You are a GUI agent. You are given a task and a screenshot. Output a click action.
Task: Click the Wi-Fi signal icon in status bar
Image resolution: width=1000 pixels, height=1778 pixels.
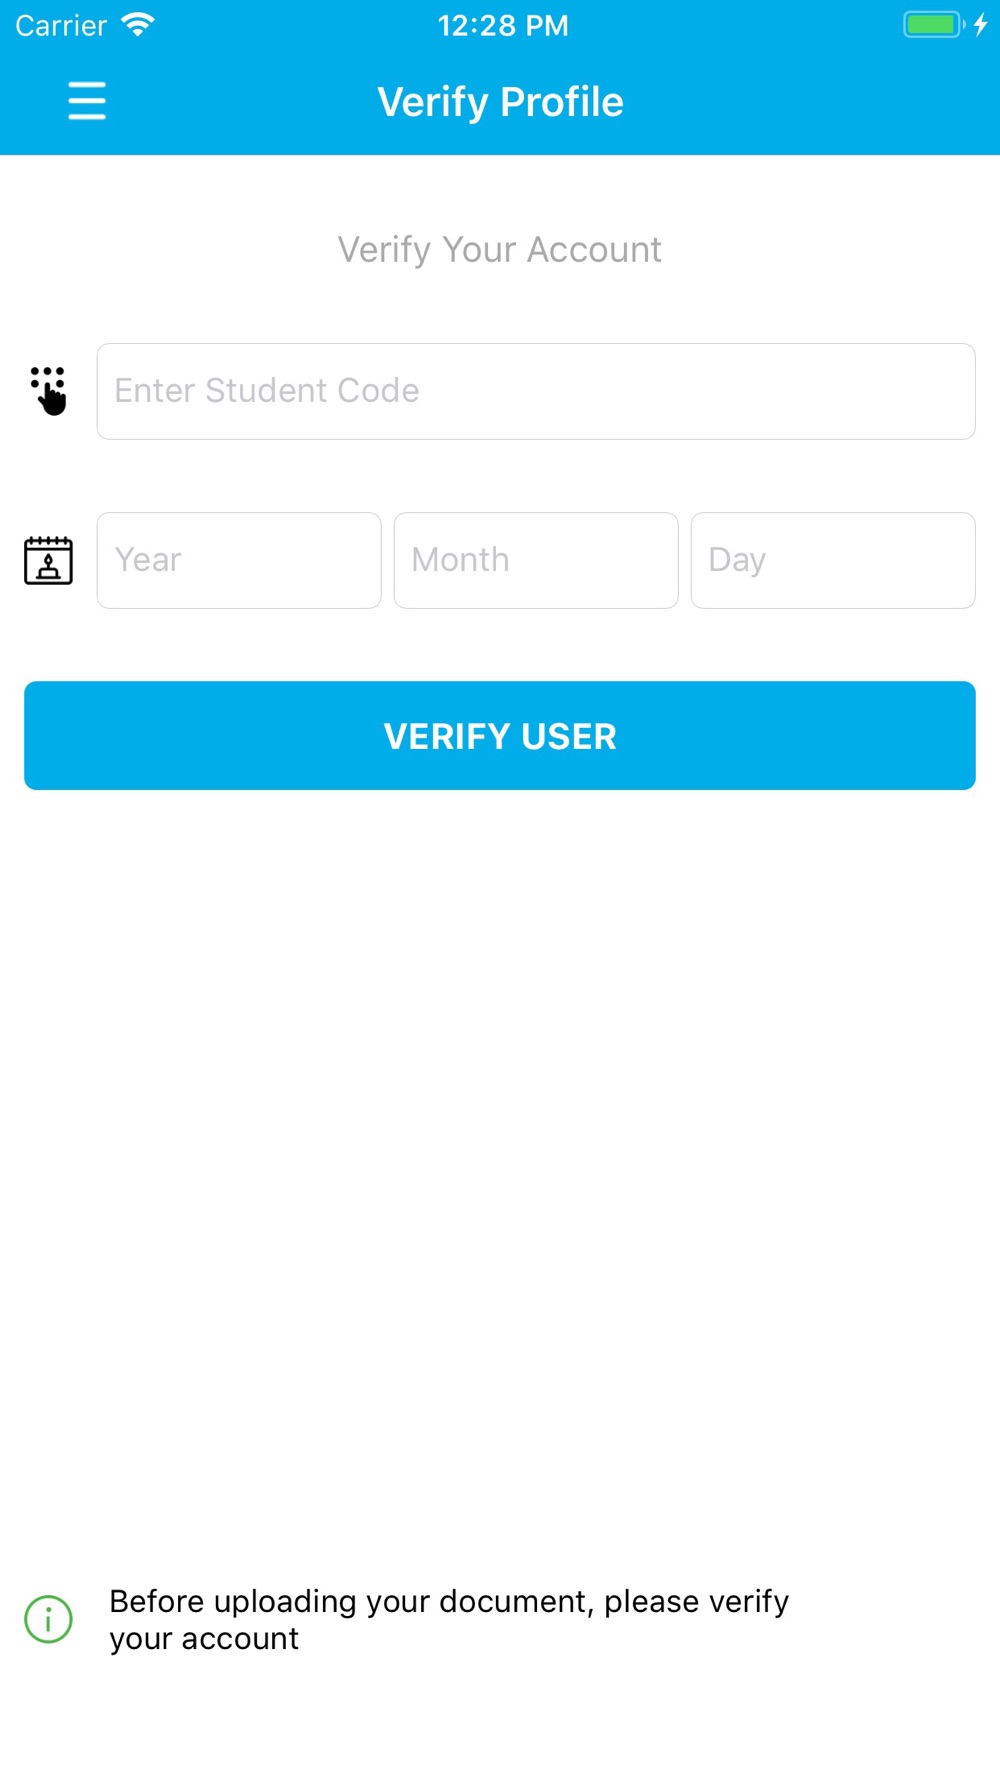tap(138, 25)
